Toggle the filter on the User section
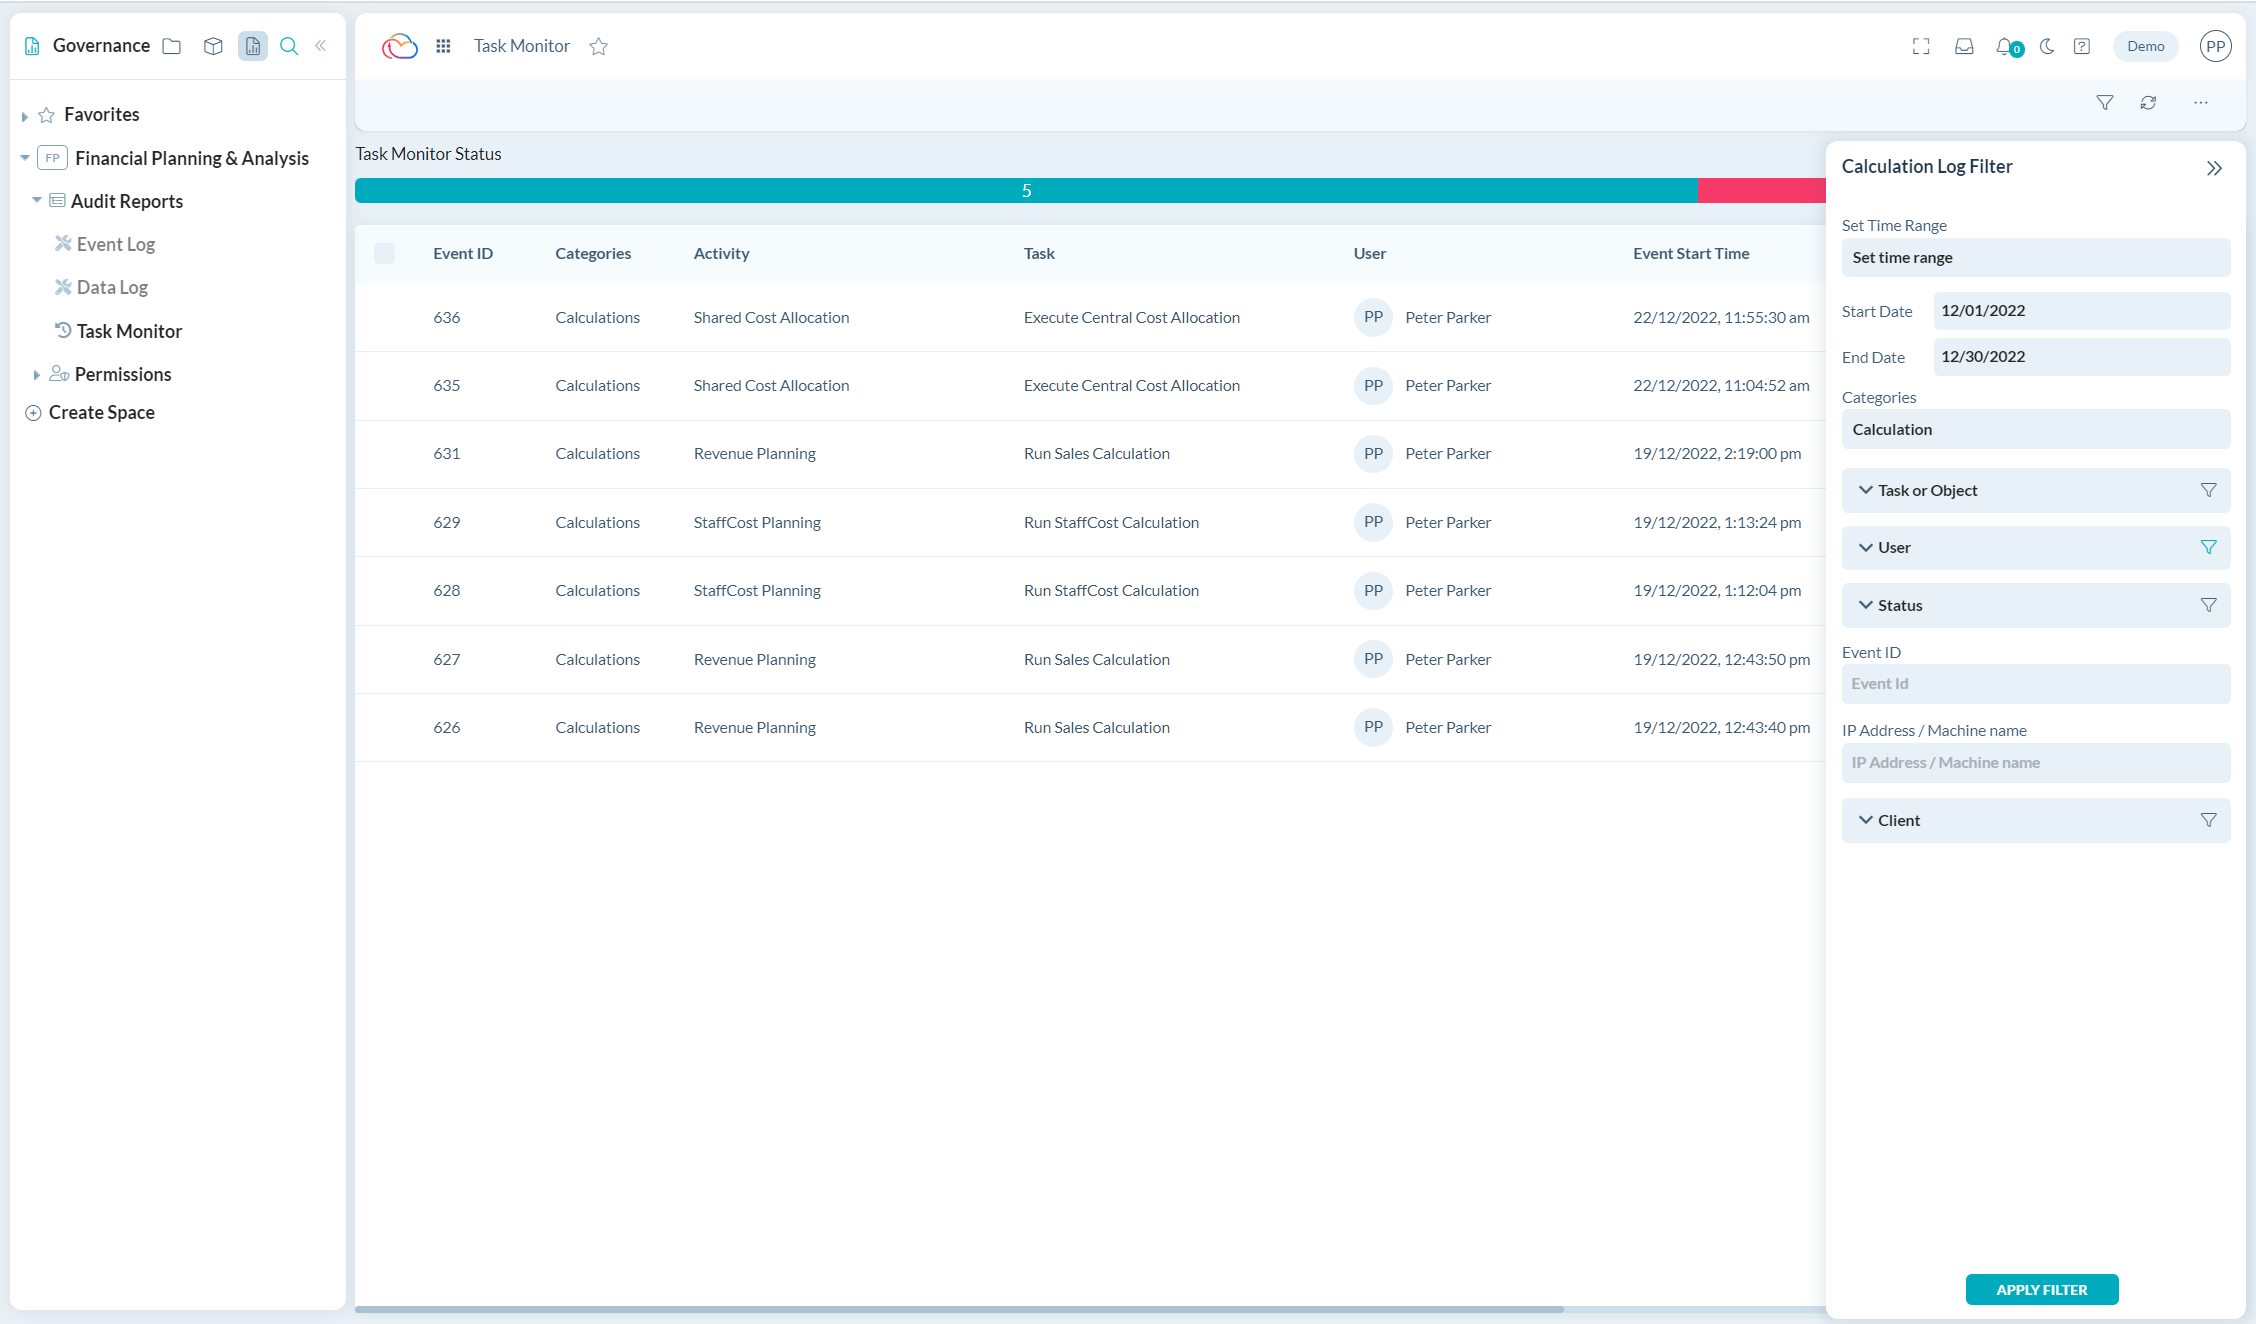The image size is (2256, 1324). point(2208,547)
